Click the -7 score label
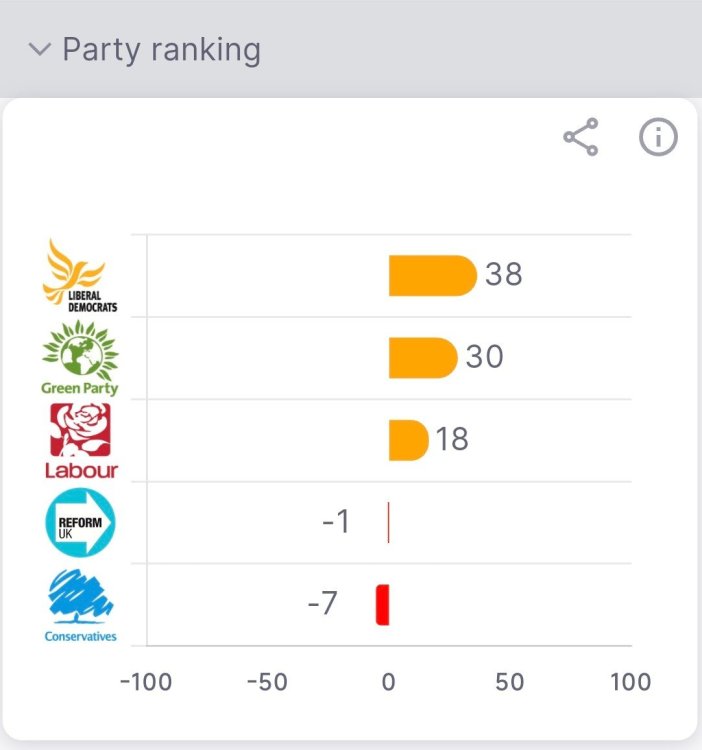702x750 pixels. point(322,605)
